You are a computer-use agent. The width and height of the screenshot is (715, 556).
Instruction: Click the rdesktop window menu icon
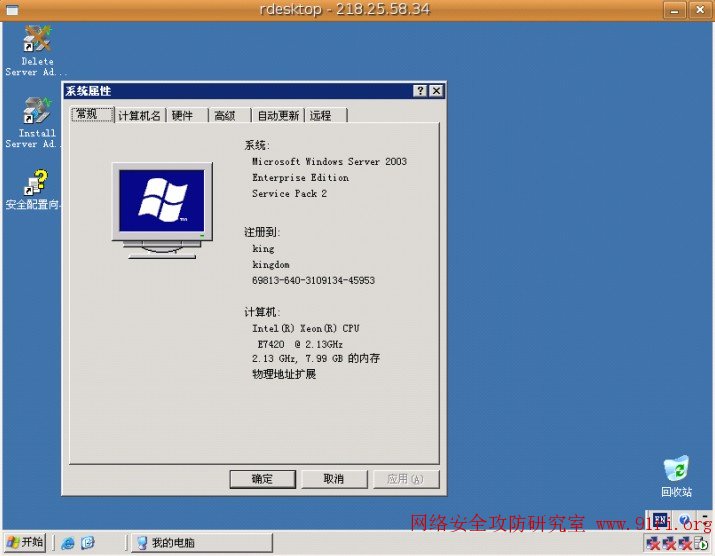[x=12, y=10]
